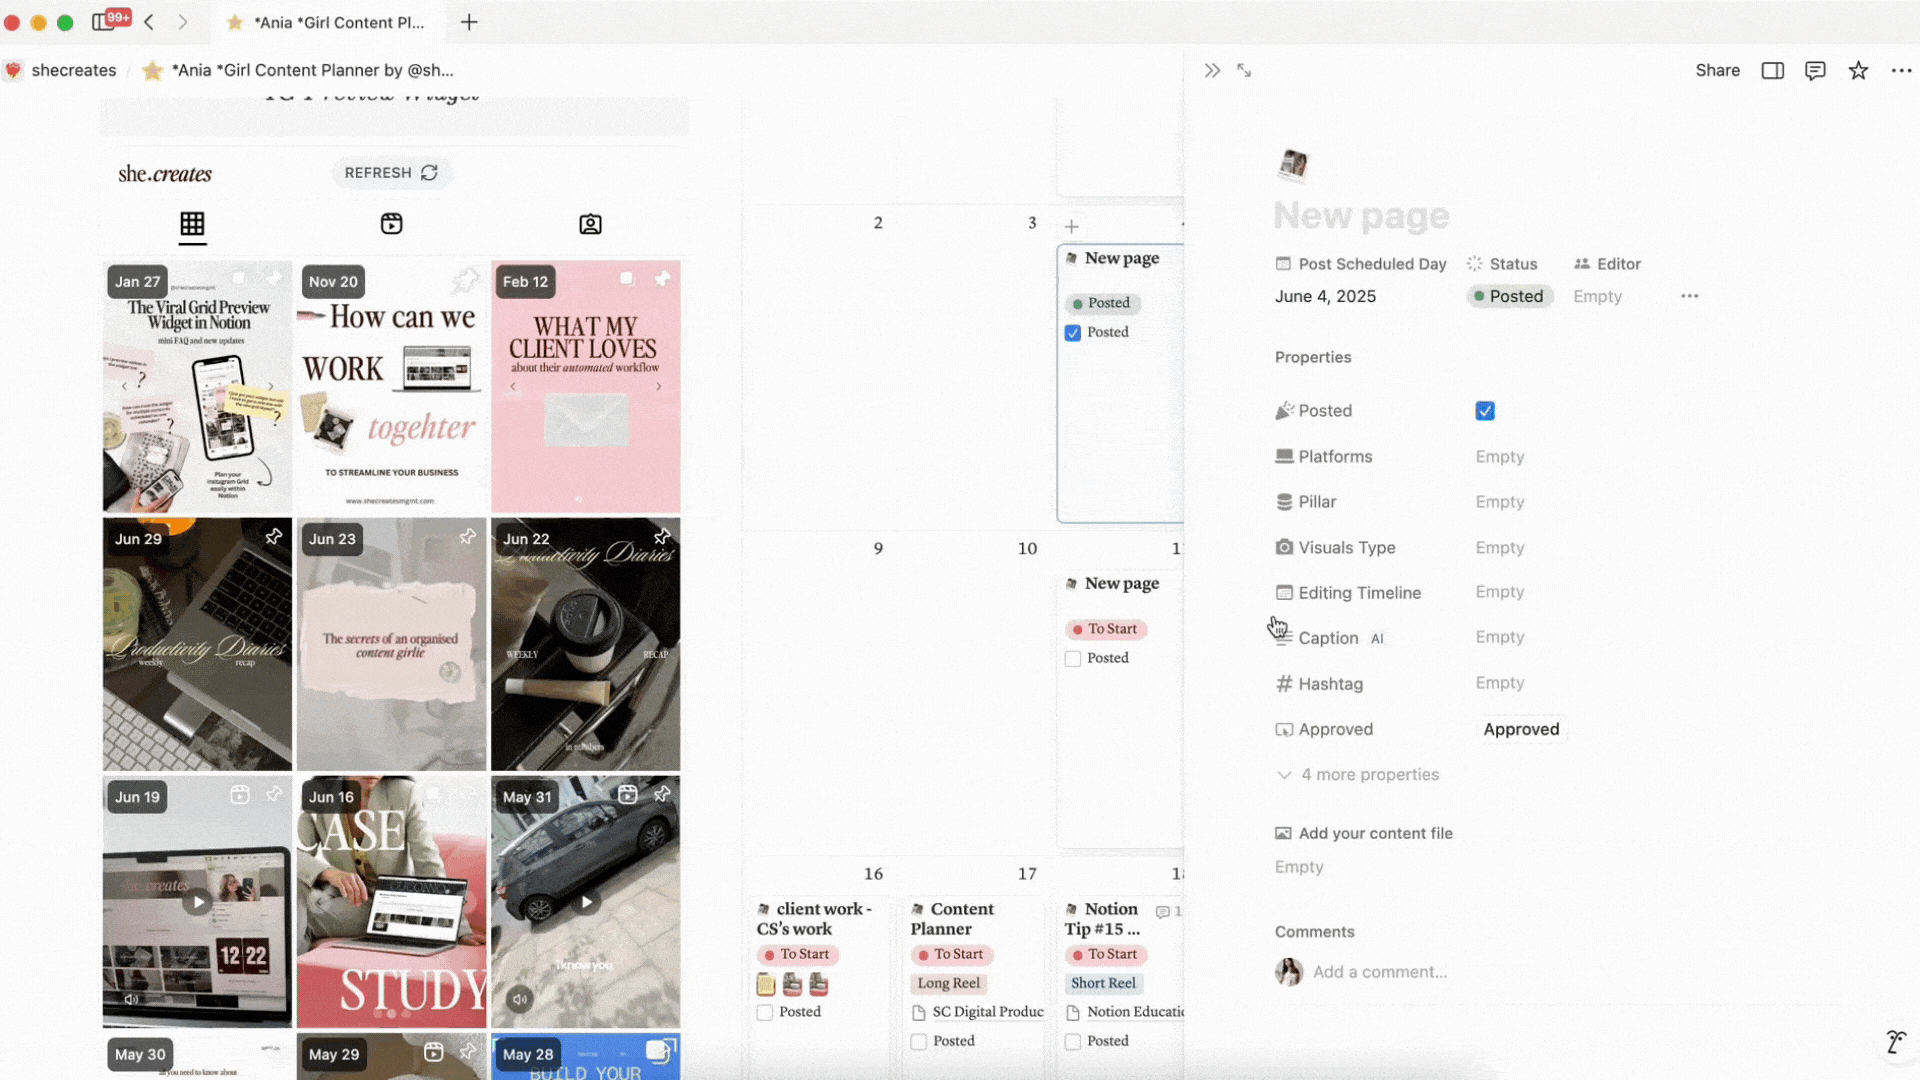The width and height of the screenshot is (1920, 1080).
Task: Uncheck the Posted property checkbox
Action: (1485, 410)
